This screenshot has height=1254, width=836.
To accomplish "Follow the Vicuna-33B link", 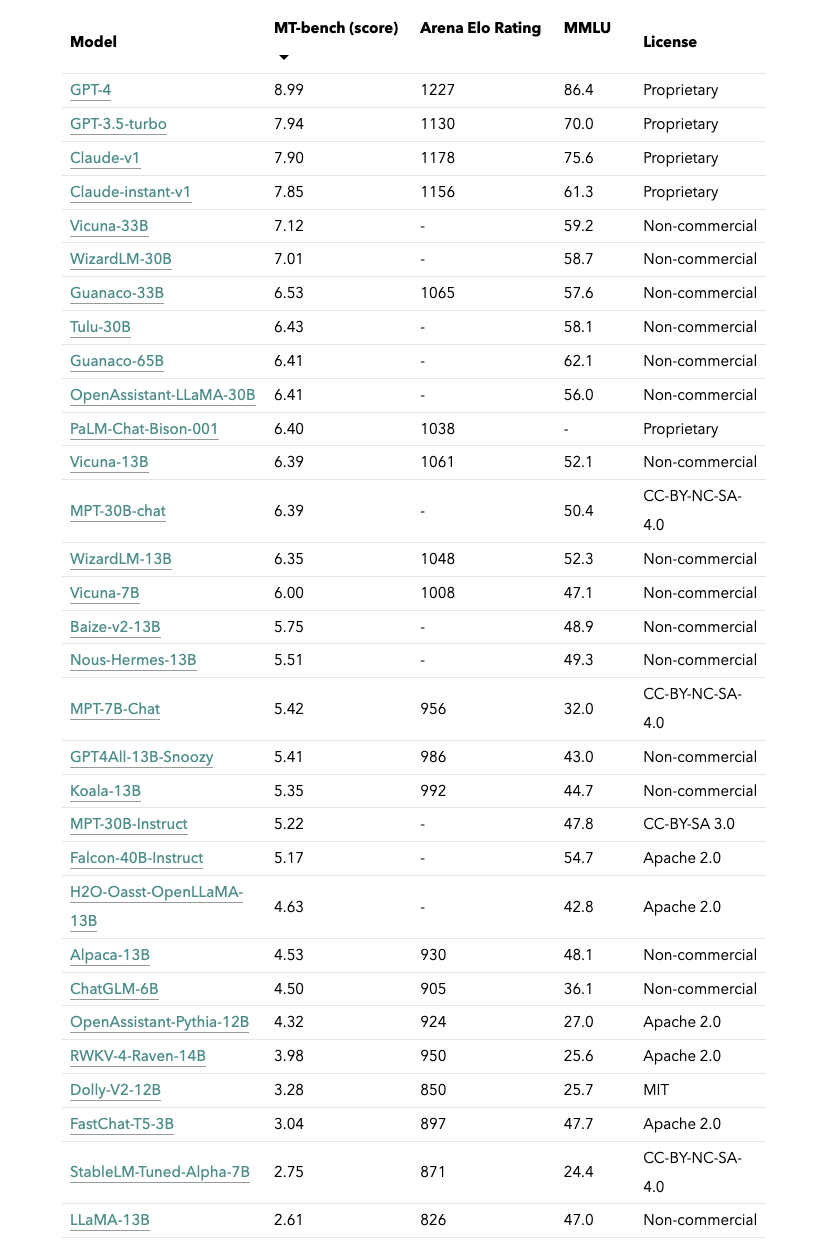I will coord(109,226).
